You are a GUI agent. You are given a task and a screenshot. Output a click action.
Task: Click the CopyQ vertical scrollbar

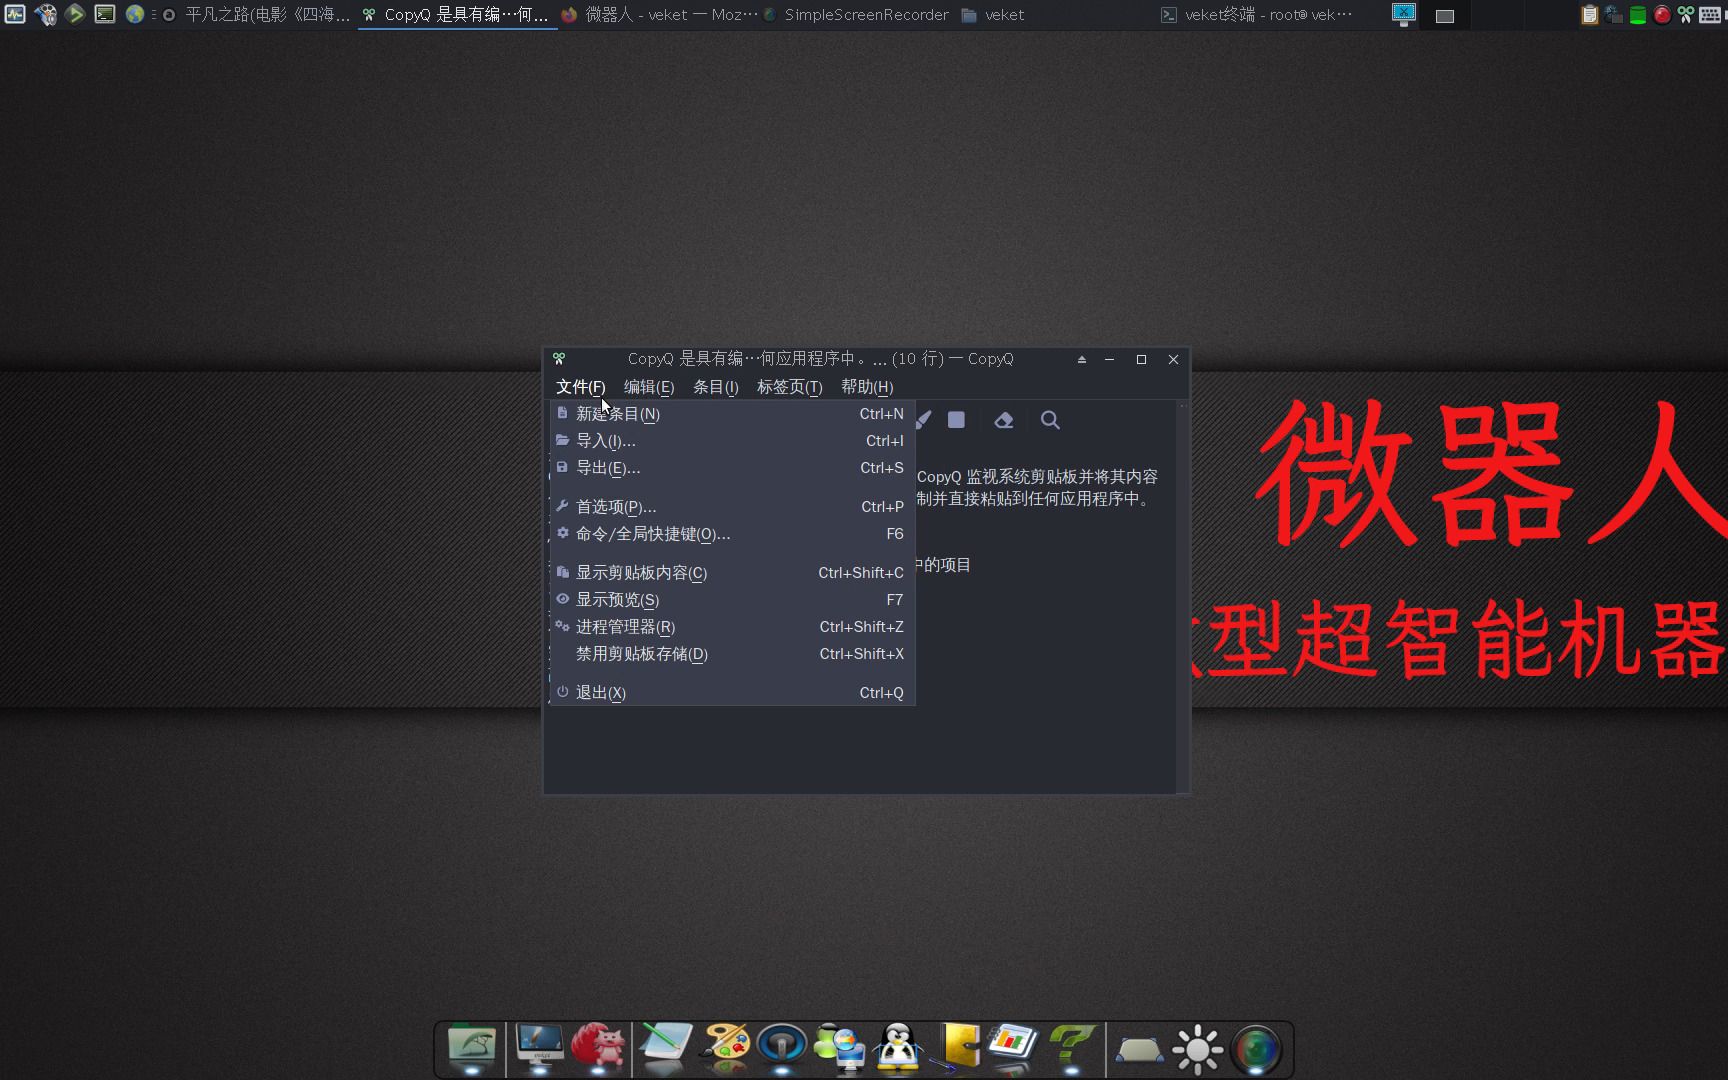(x=1183, y=597)
